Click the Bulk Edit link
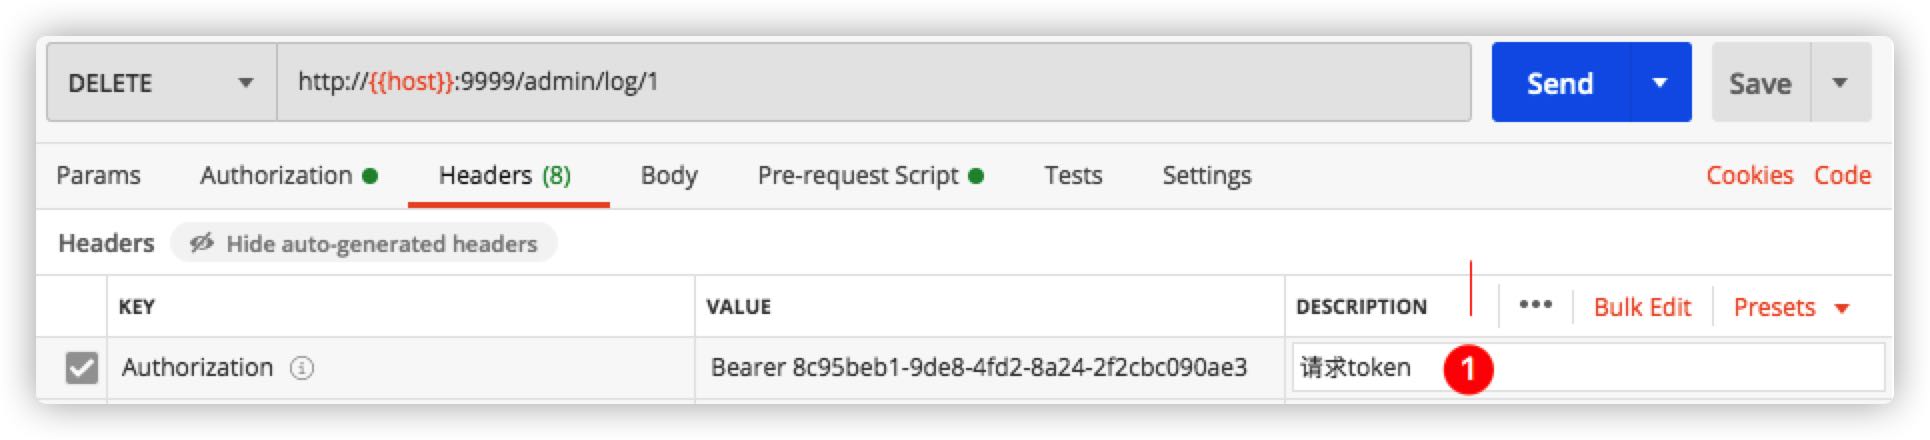1930x440 pixels. tap(1642, 307)
